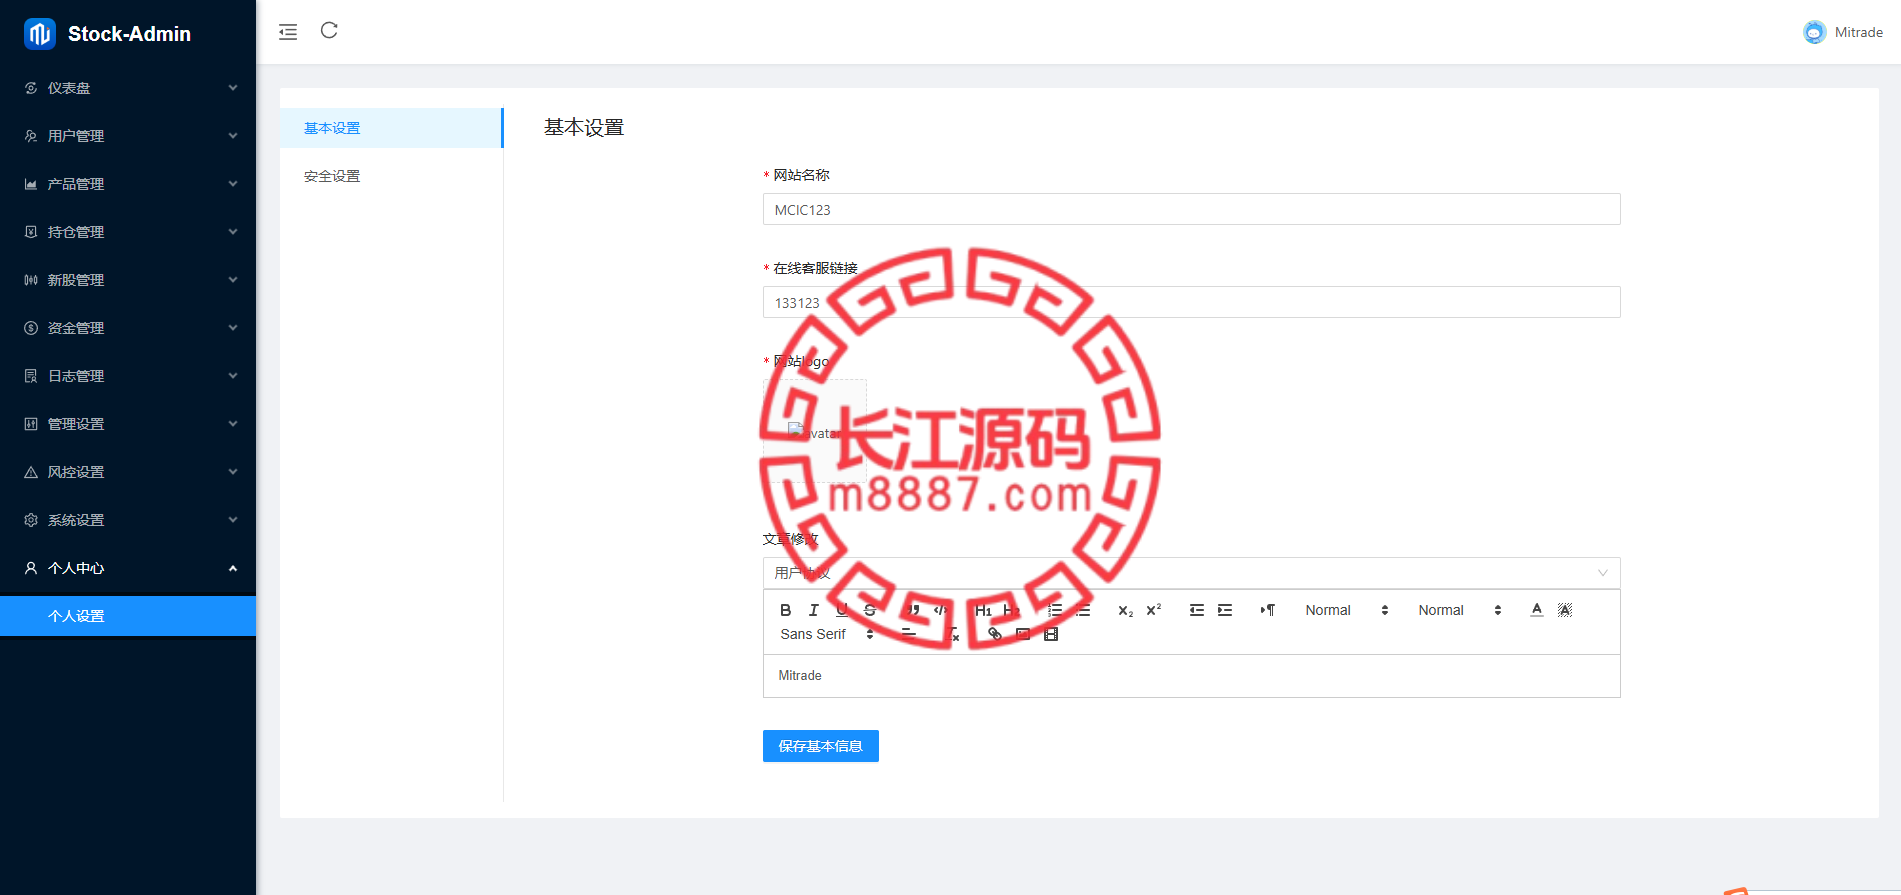Open the text alignment dropdown

(909, 634)
